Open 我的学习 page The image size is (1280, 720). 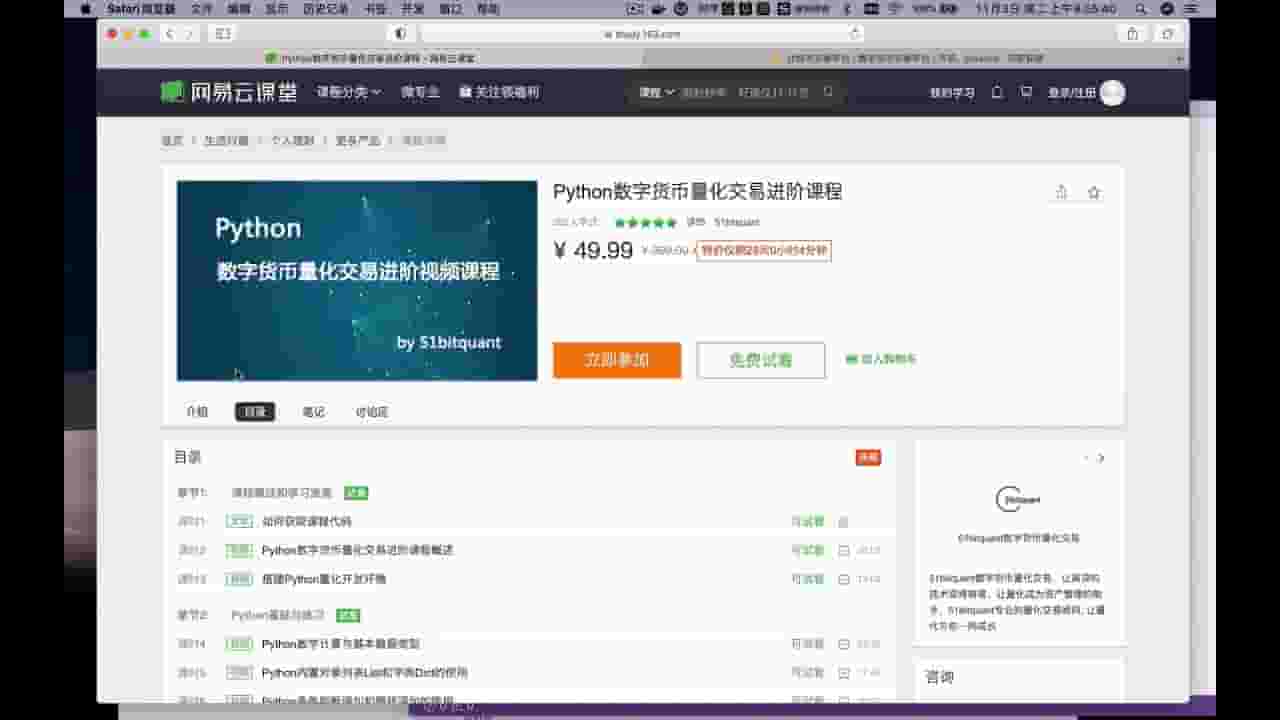tap(952, 93)
